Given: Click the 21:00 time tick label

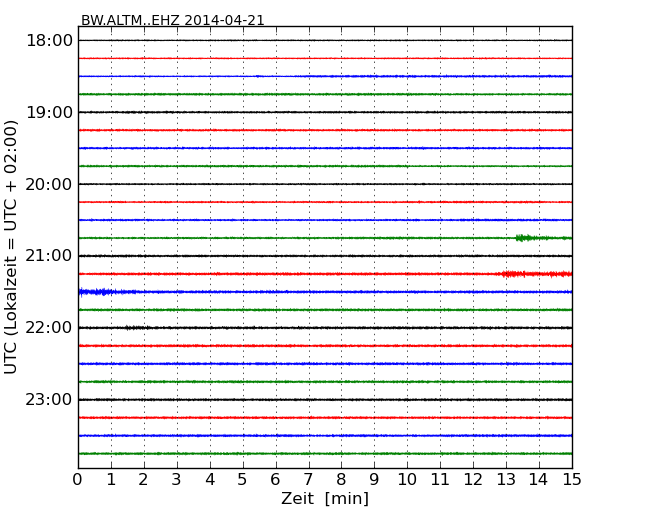Looking at the screenshot, I should pyautogui.click(x=49, y=256).
